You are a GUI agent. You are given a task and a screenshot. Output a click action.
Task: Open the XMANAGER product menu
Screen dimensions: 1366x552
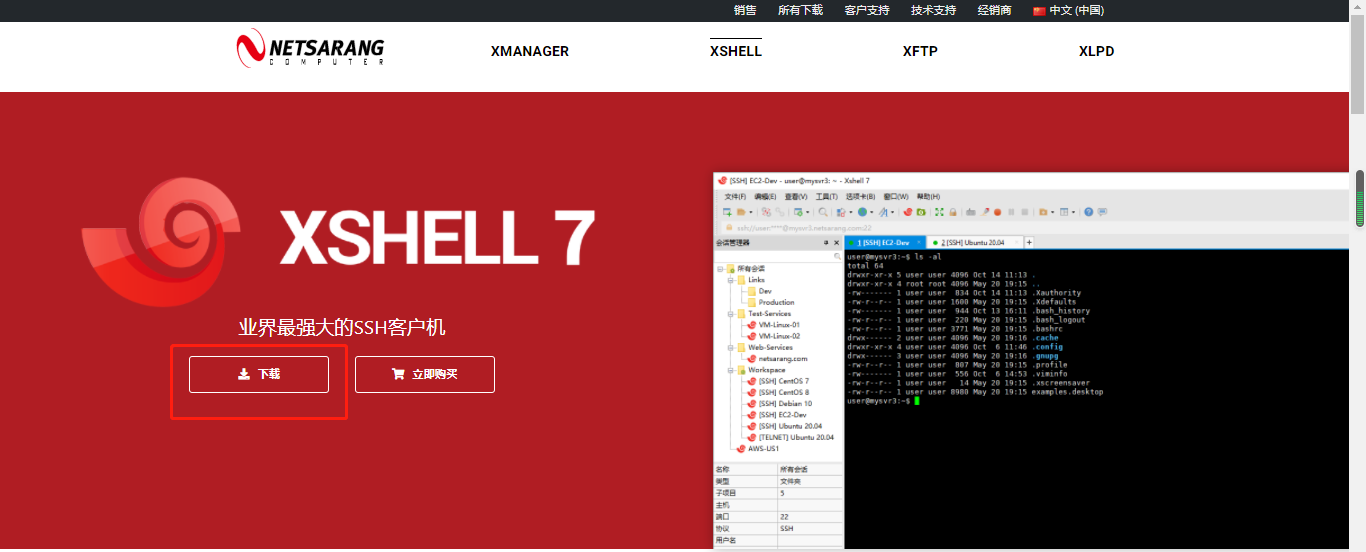[x=530, y=51]
